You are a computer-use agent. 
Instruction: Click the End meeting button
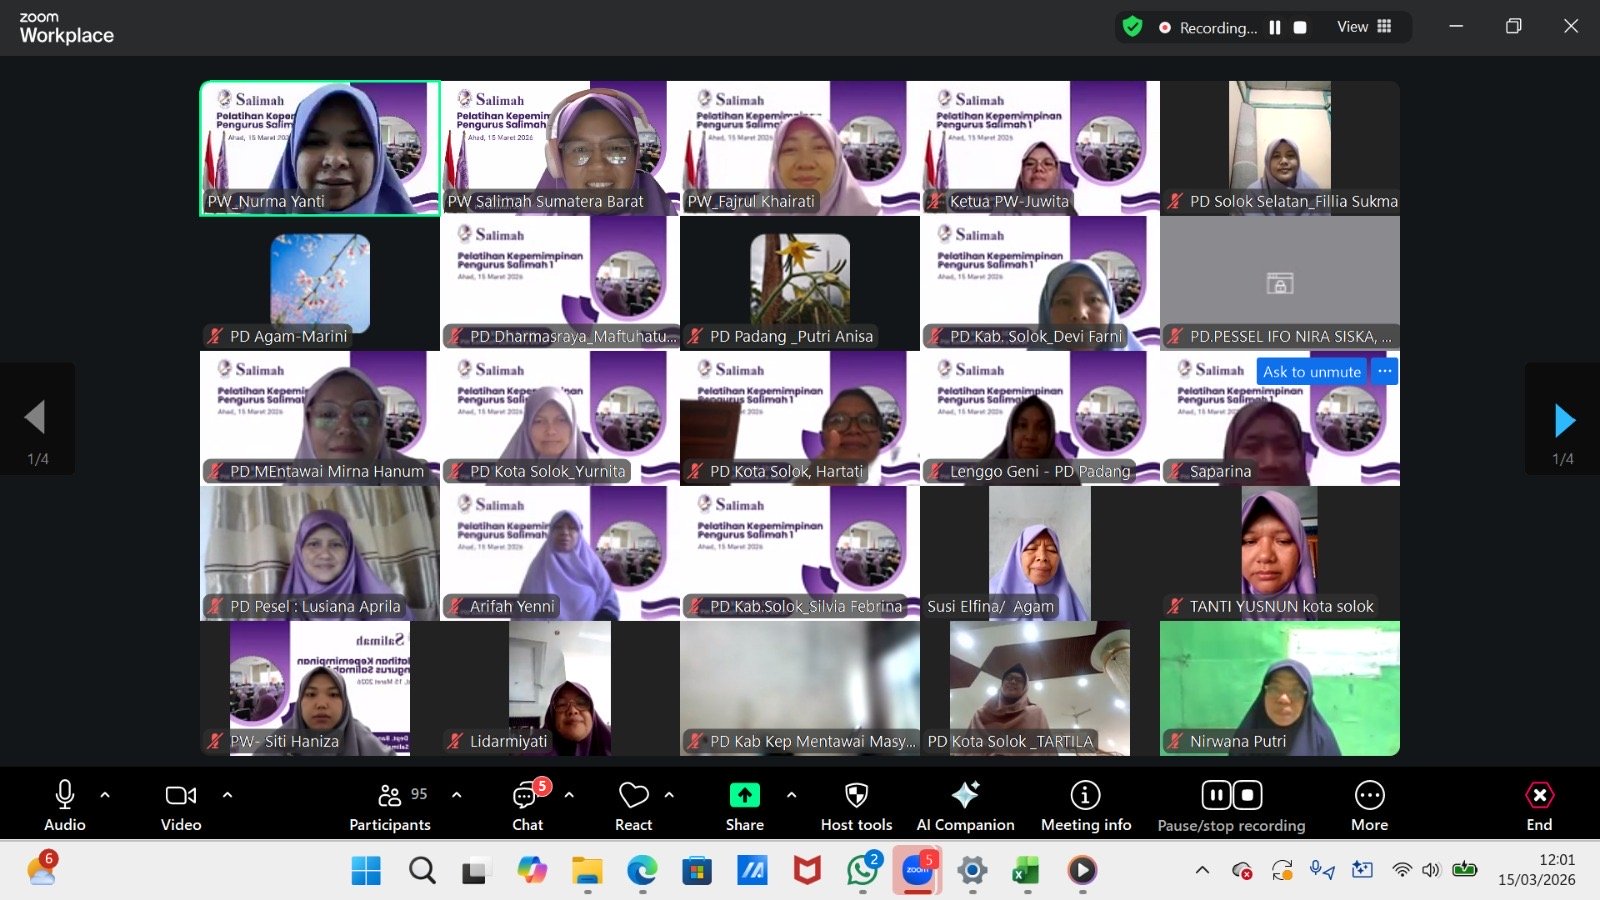(1539, 806)
